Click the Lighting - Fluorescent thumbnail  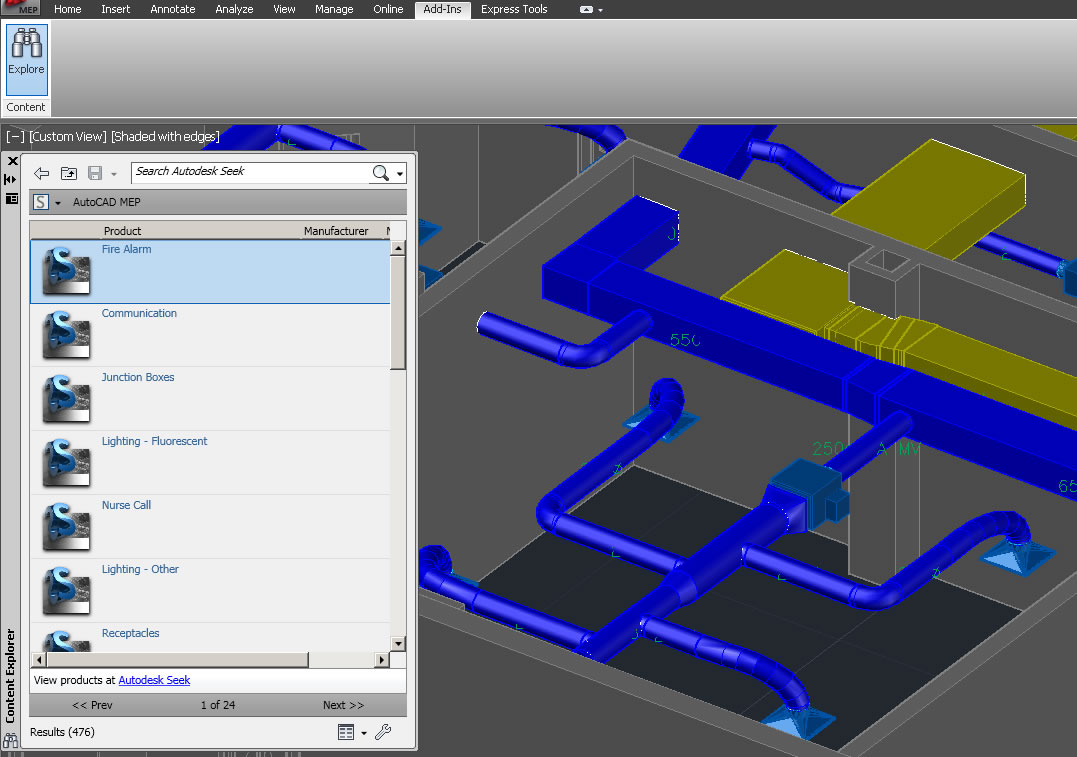coord(66,463)
